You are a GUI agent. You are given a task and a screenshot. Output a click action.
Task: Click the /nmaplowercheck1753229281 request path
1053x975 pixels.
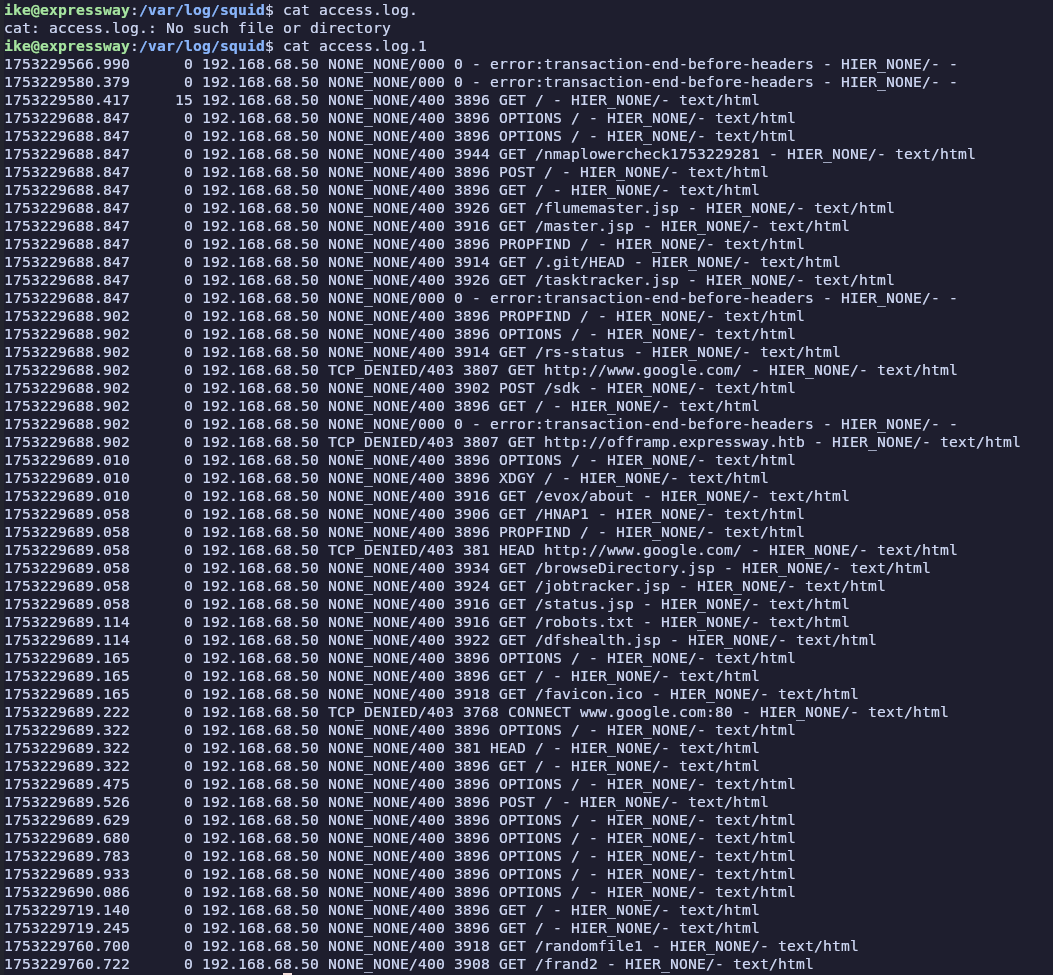(x=647, y=154)
